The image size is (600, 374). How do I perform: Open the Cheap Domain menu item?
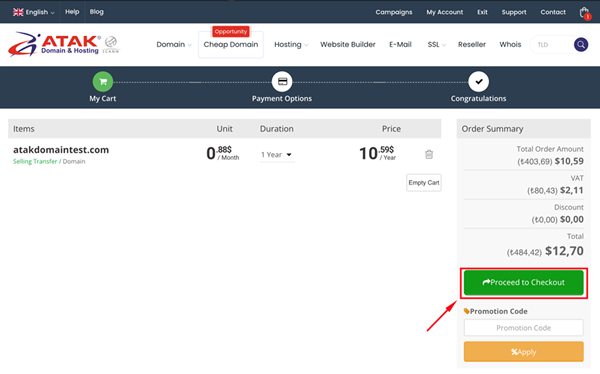(231, 44)
